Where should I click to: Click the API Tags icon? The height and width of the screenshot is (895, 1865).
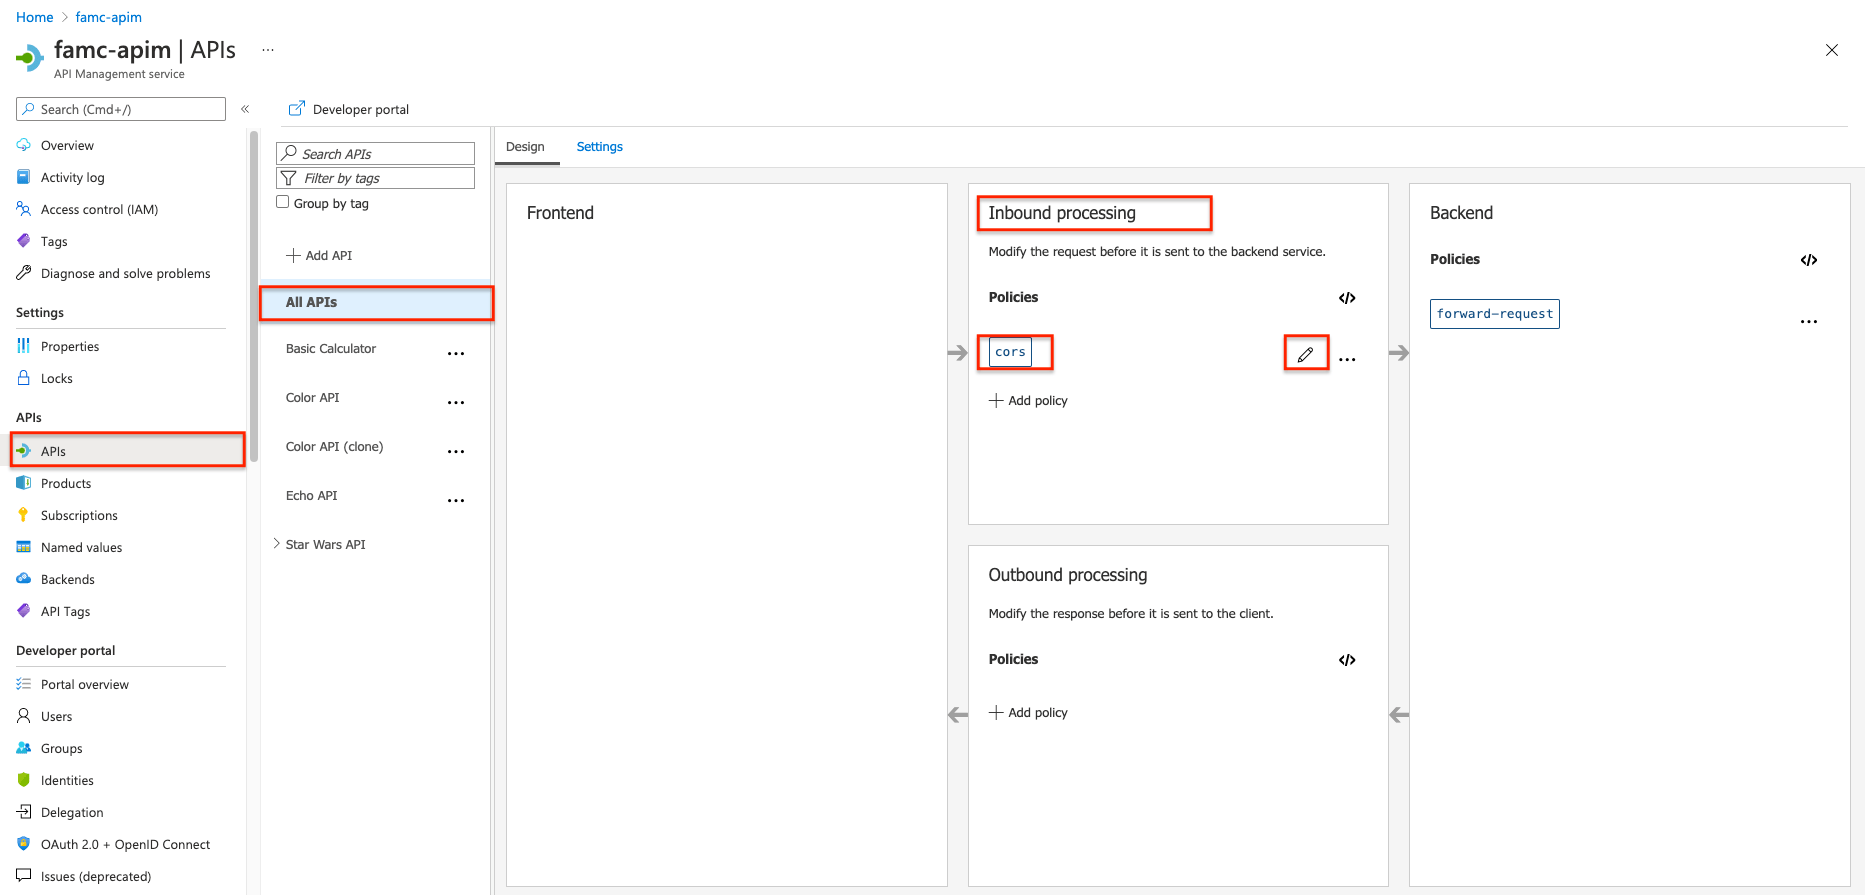(x=23, y=611)
